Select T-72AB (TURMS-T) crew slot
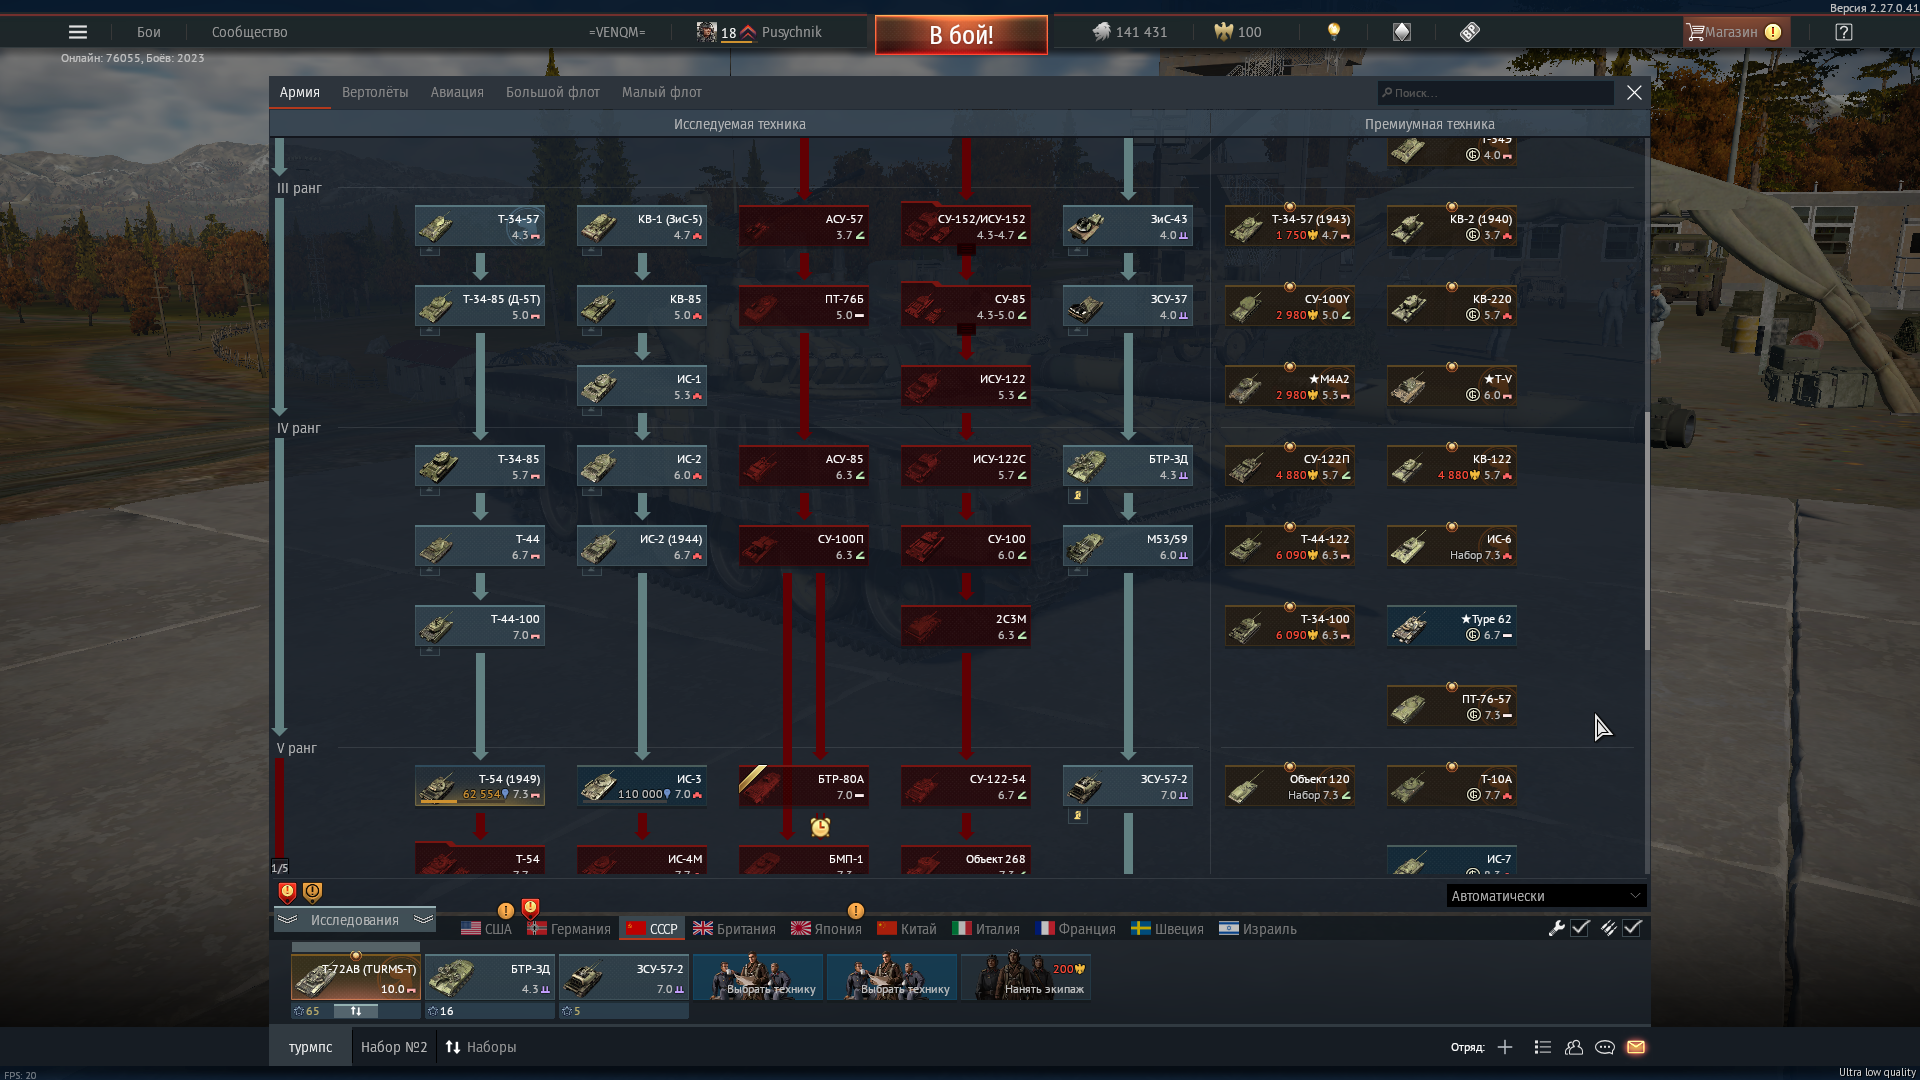1920x1080 pixels. 356,977
